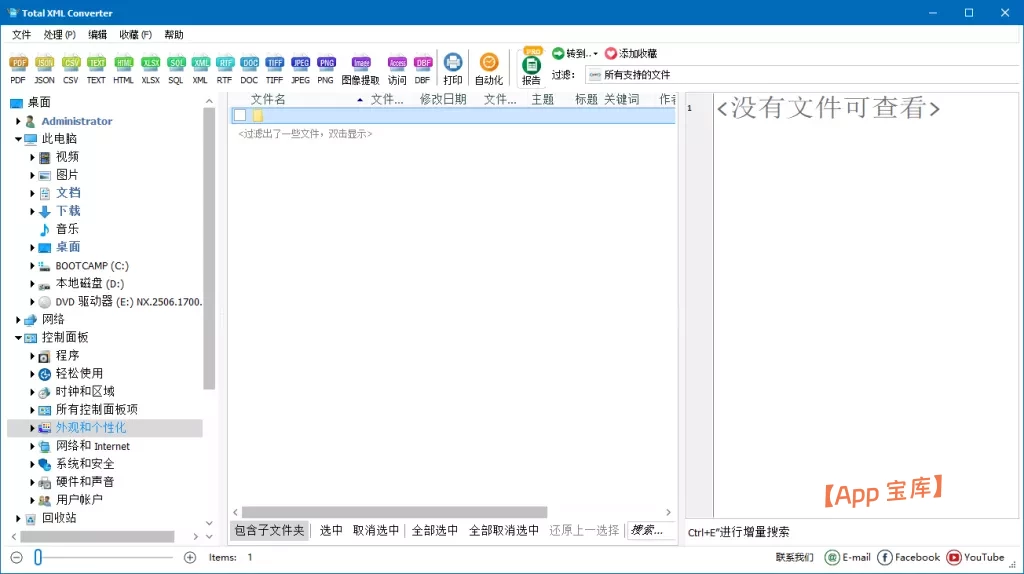Image resolution: width=1024 pixels, height=574 pixels.
Task: Collapse the 此电脑 tree node
Action: [18, 138]
